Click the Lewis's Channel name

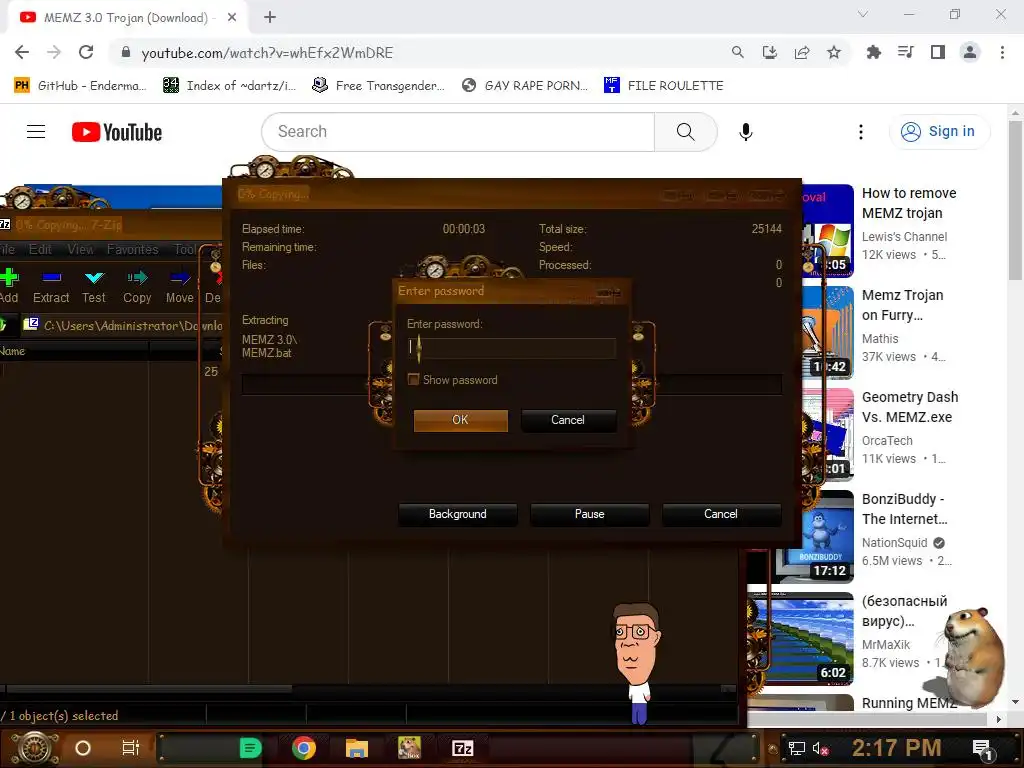tap(904, 237)
